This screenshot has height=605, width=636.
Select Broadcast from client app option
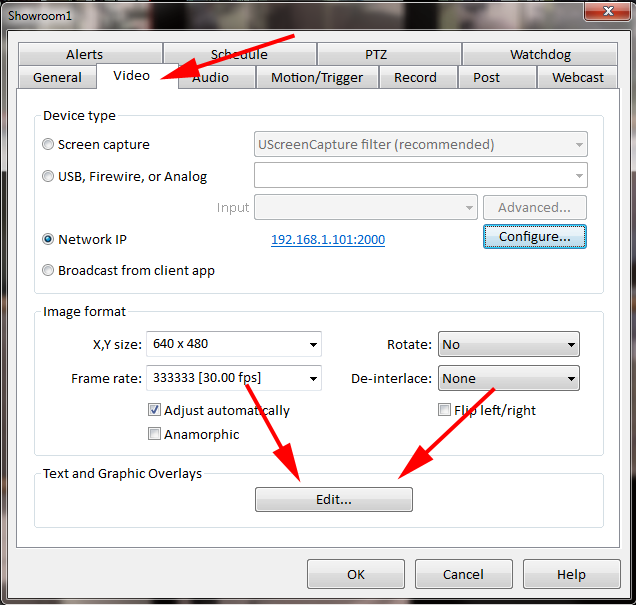(x=49, y=270)
